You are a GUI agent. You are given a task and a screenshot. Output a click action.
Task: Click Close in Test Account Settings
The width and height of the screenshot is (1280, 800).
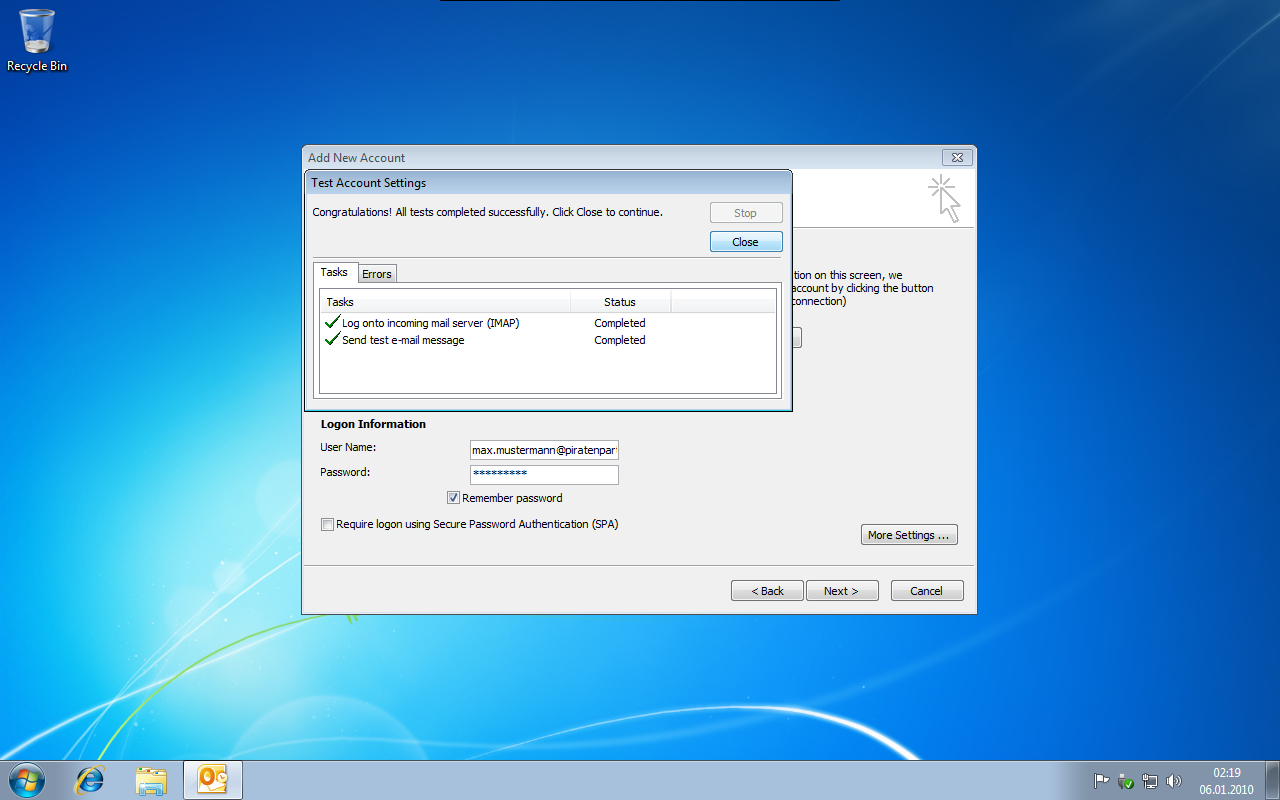[x=745, y=242]
